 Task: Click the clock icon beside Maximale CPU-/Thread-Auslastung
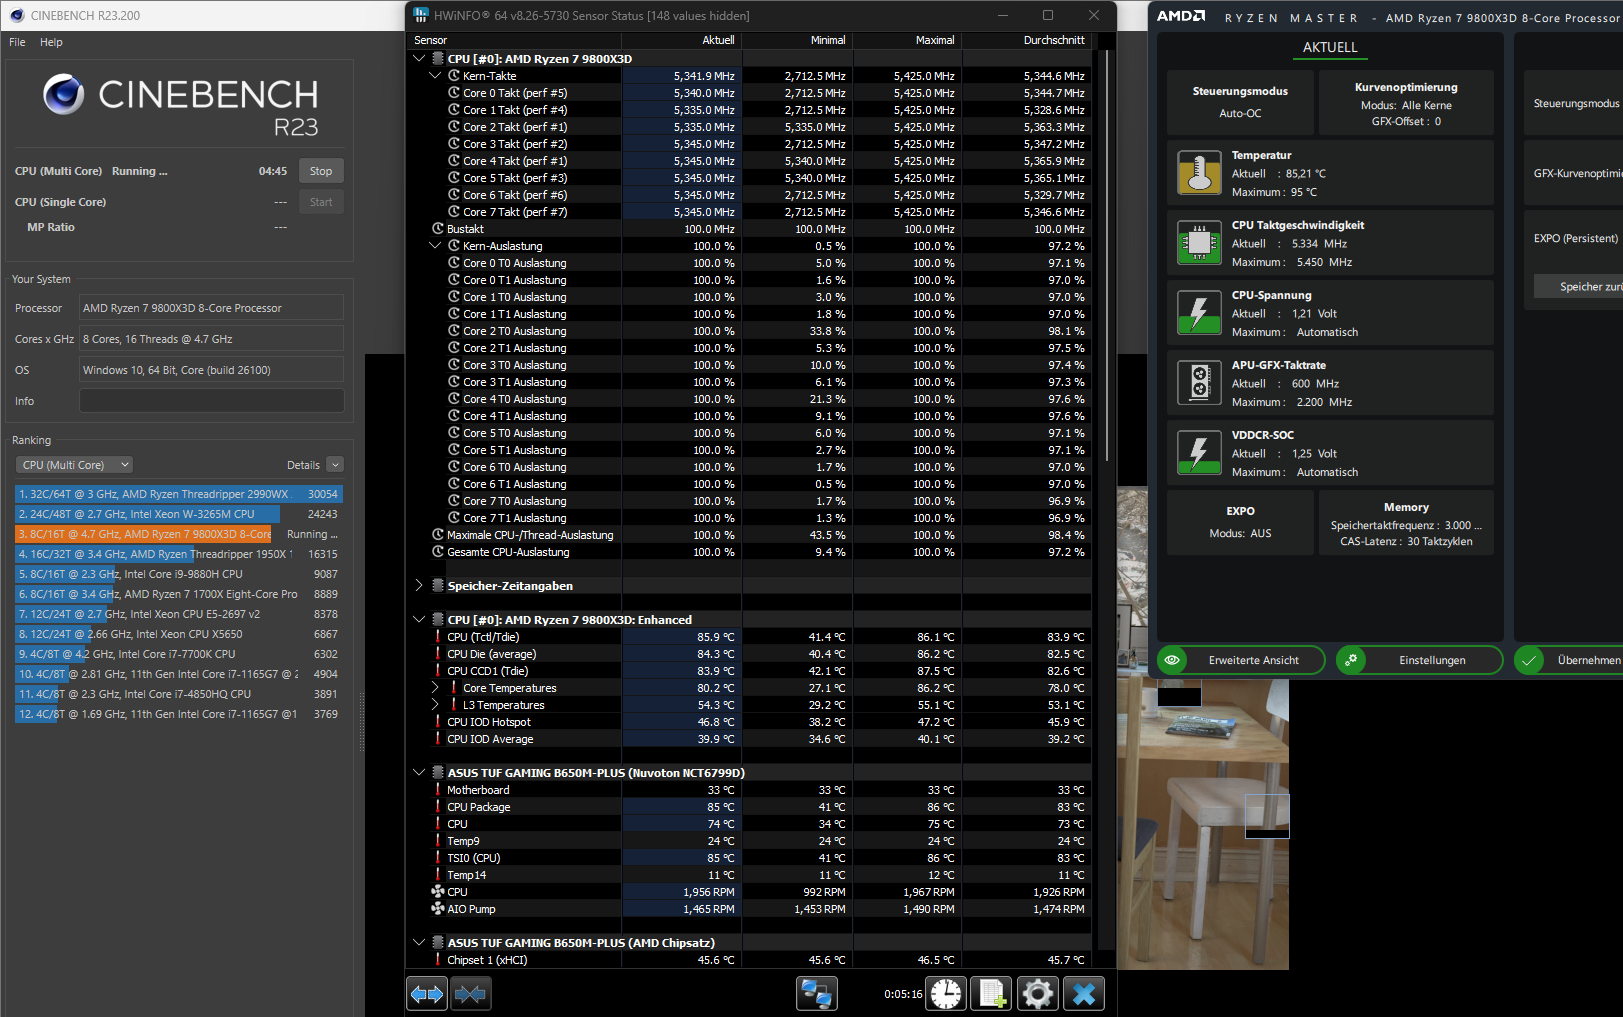pos(438,535)
